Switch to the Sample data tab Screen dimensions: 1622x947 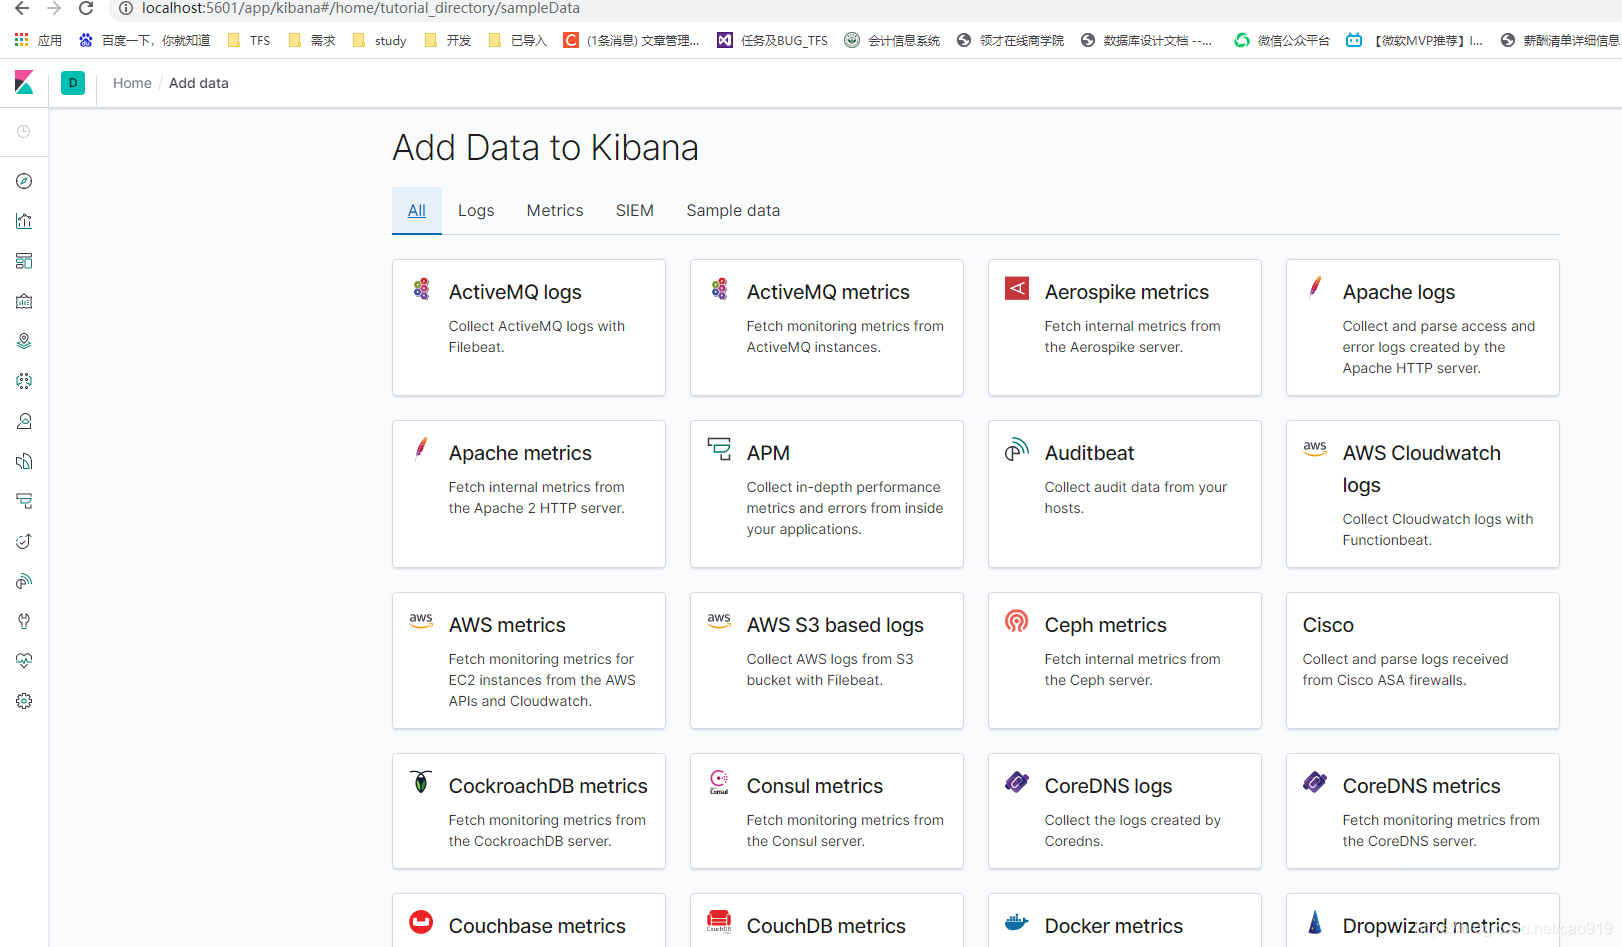pyautogui.click(x=733, y=210)
